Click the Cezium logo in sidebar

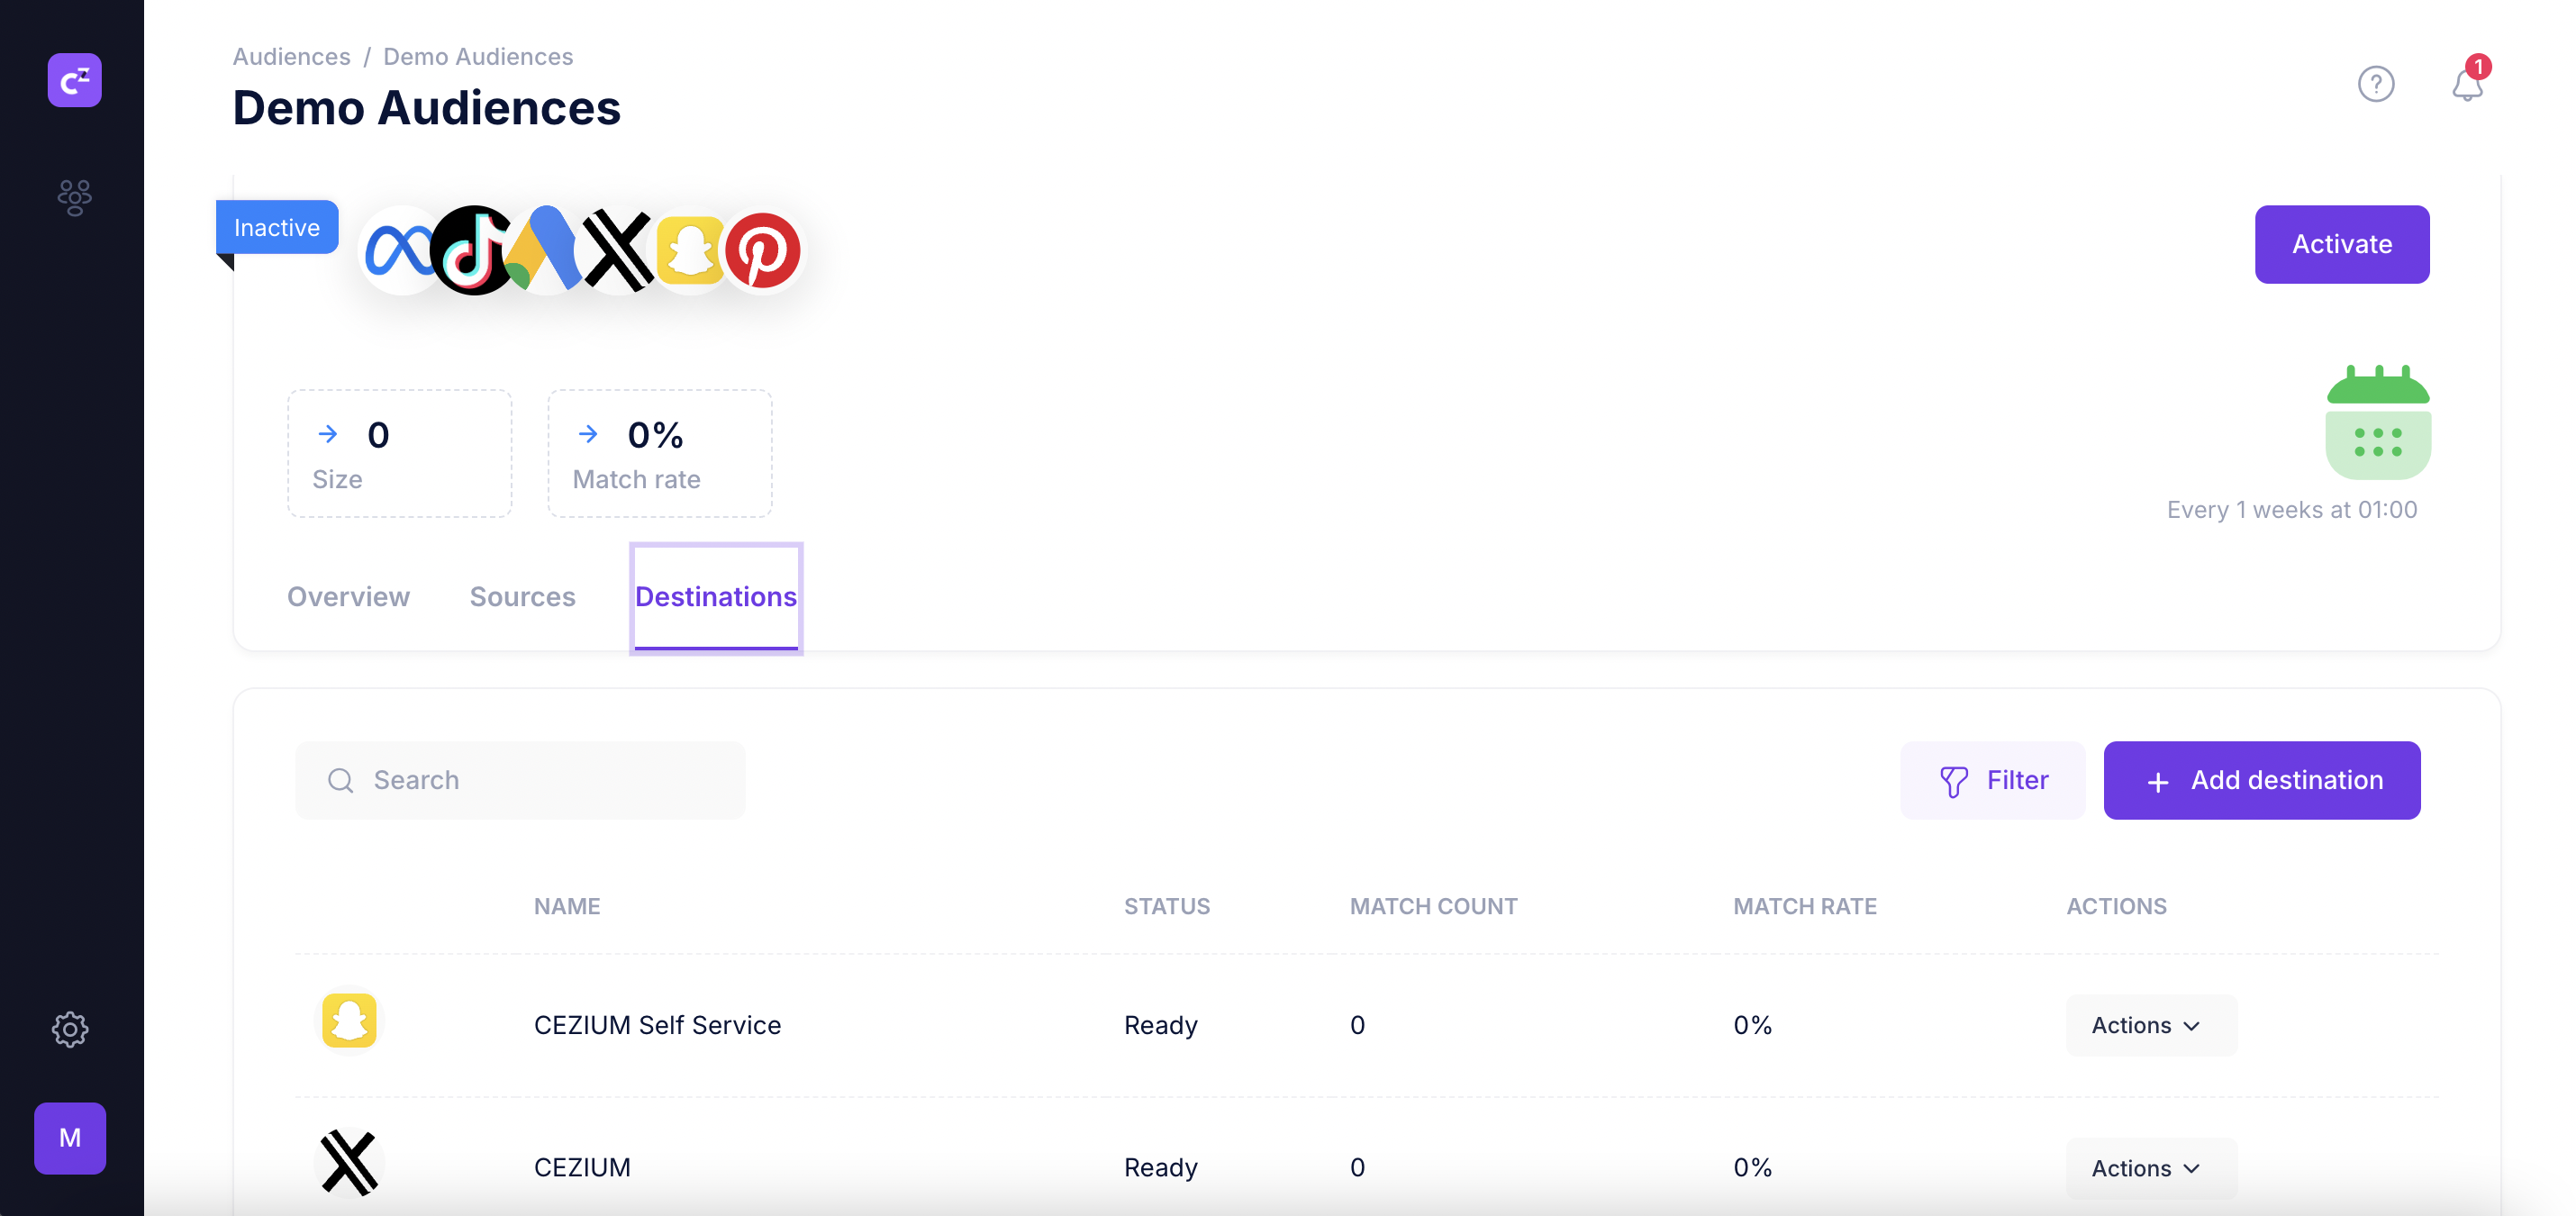click(74, 80)
